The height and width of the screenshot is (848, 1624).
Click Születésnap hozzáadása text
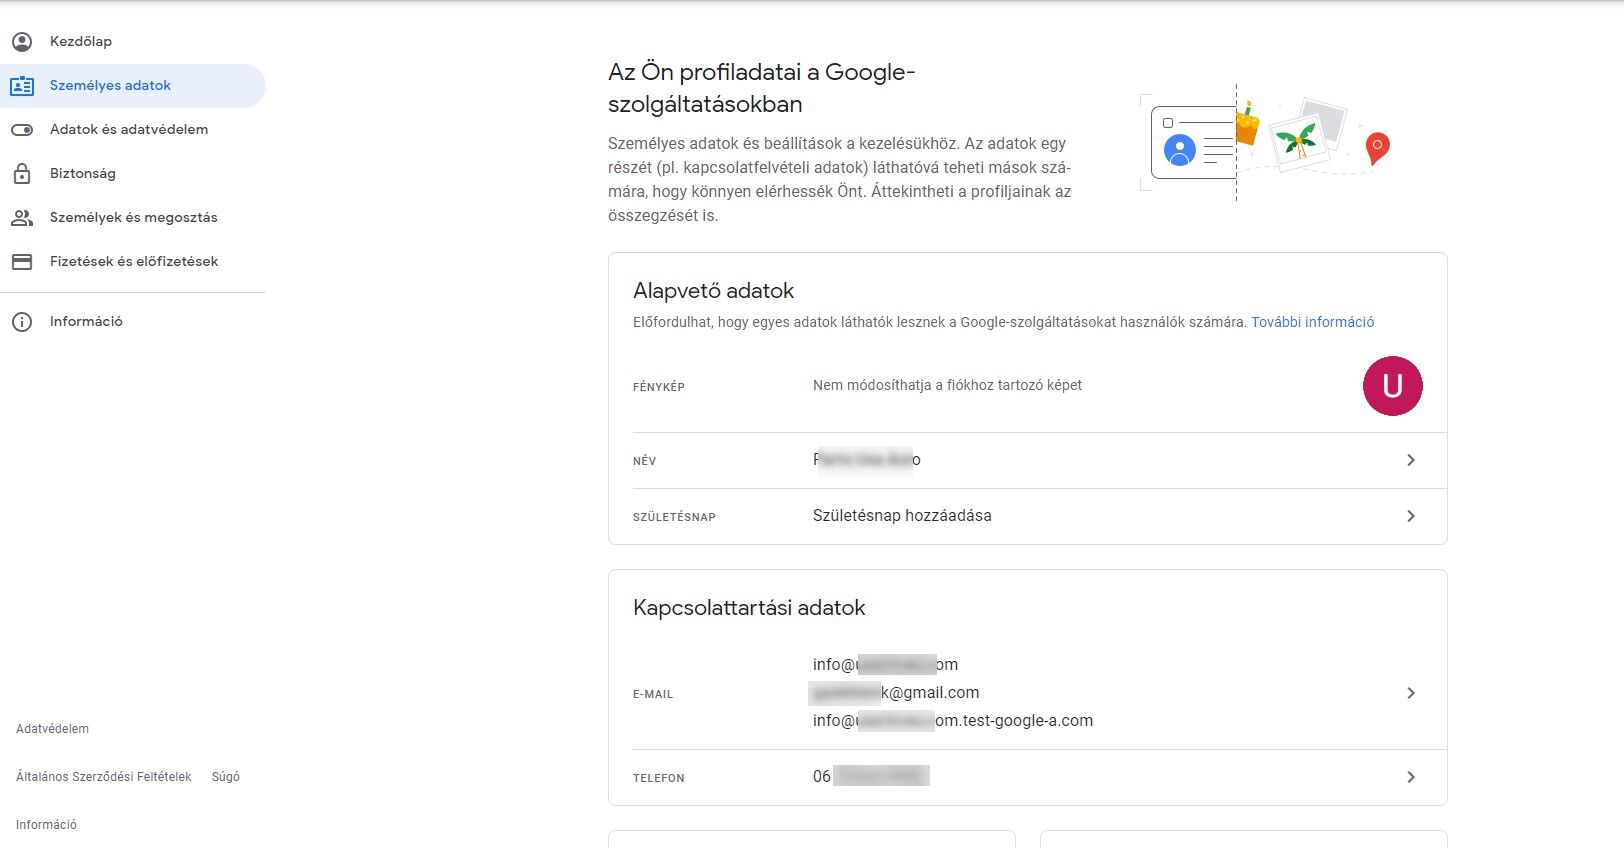(x=902, y=516)
